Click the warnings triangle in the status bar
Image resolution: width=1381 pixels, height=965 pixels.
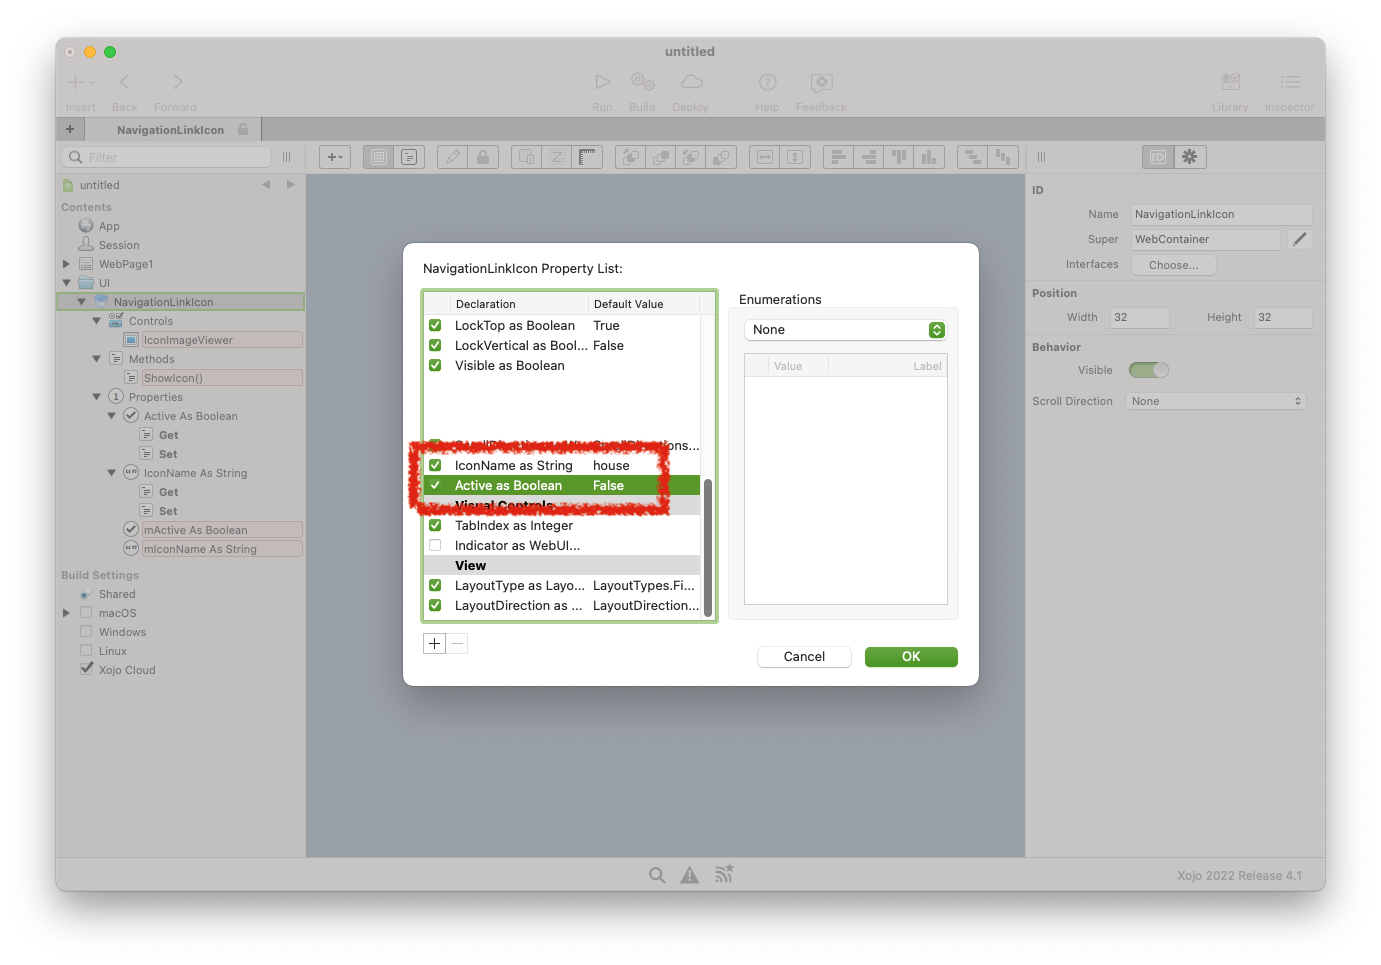click(x=689, y=874)
